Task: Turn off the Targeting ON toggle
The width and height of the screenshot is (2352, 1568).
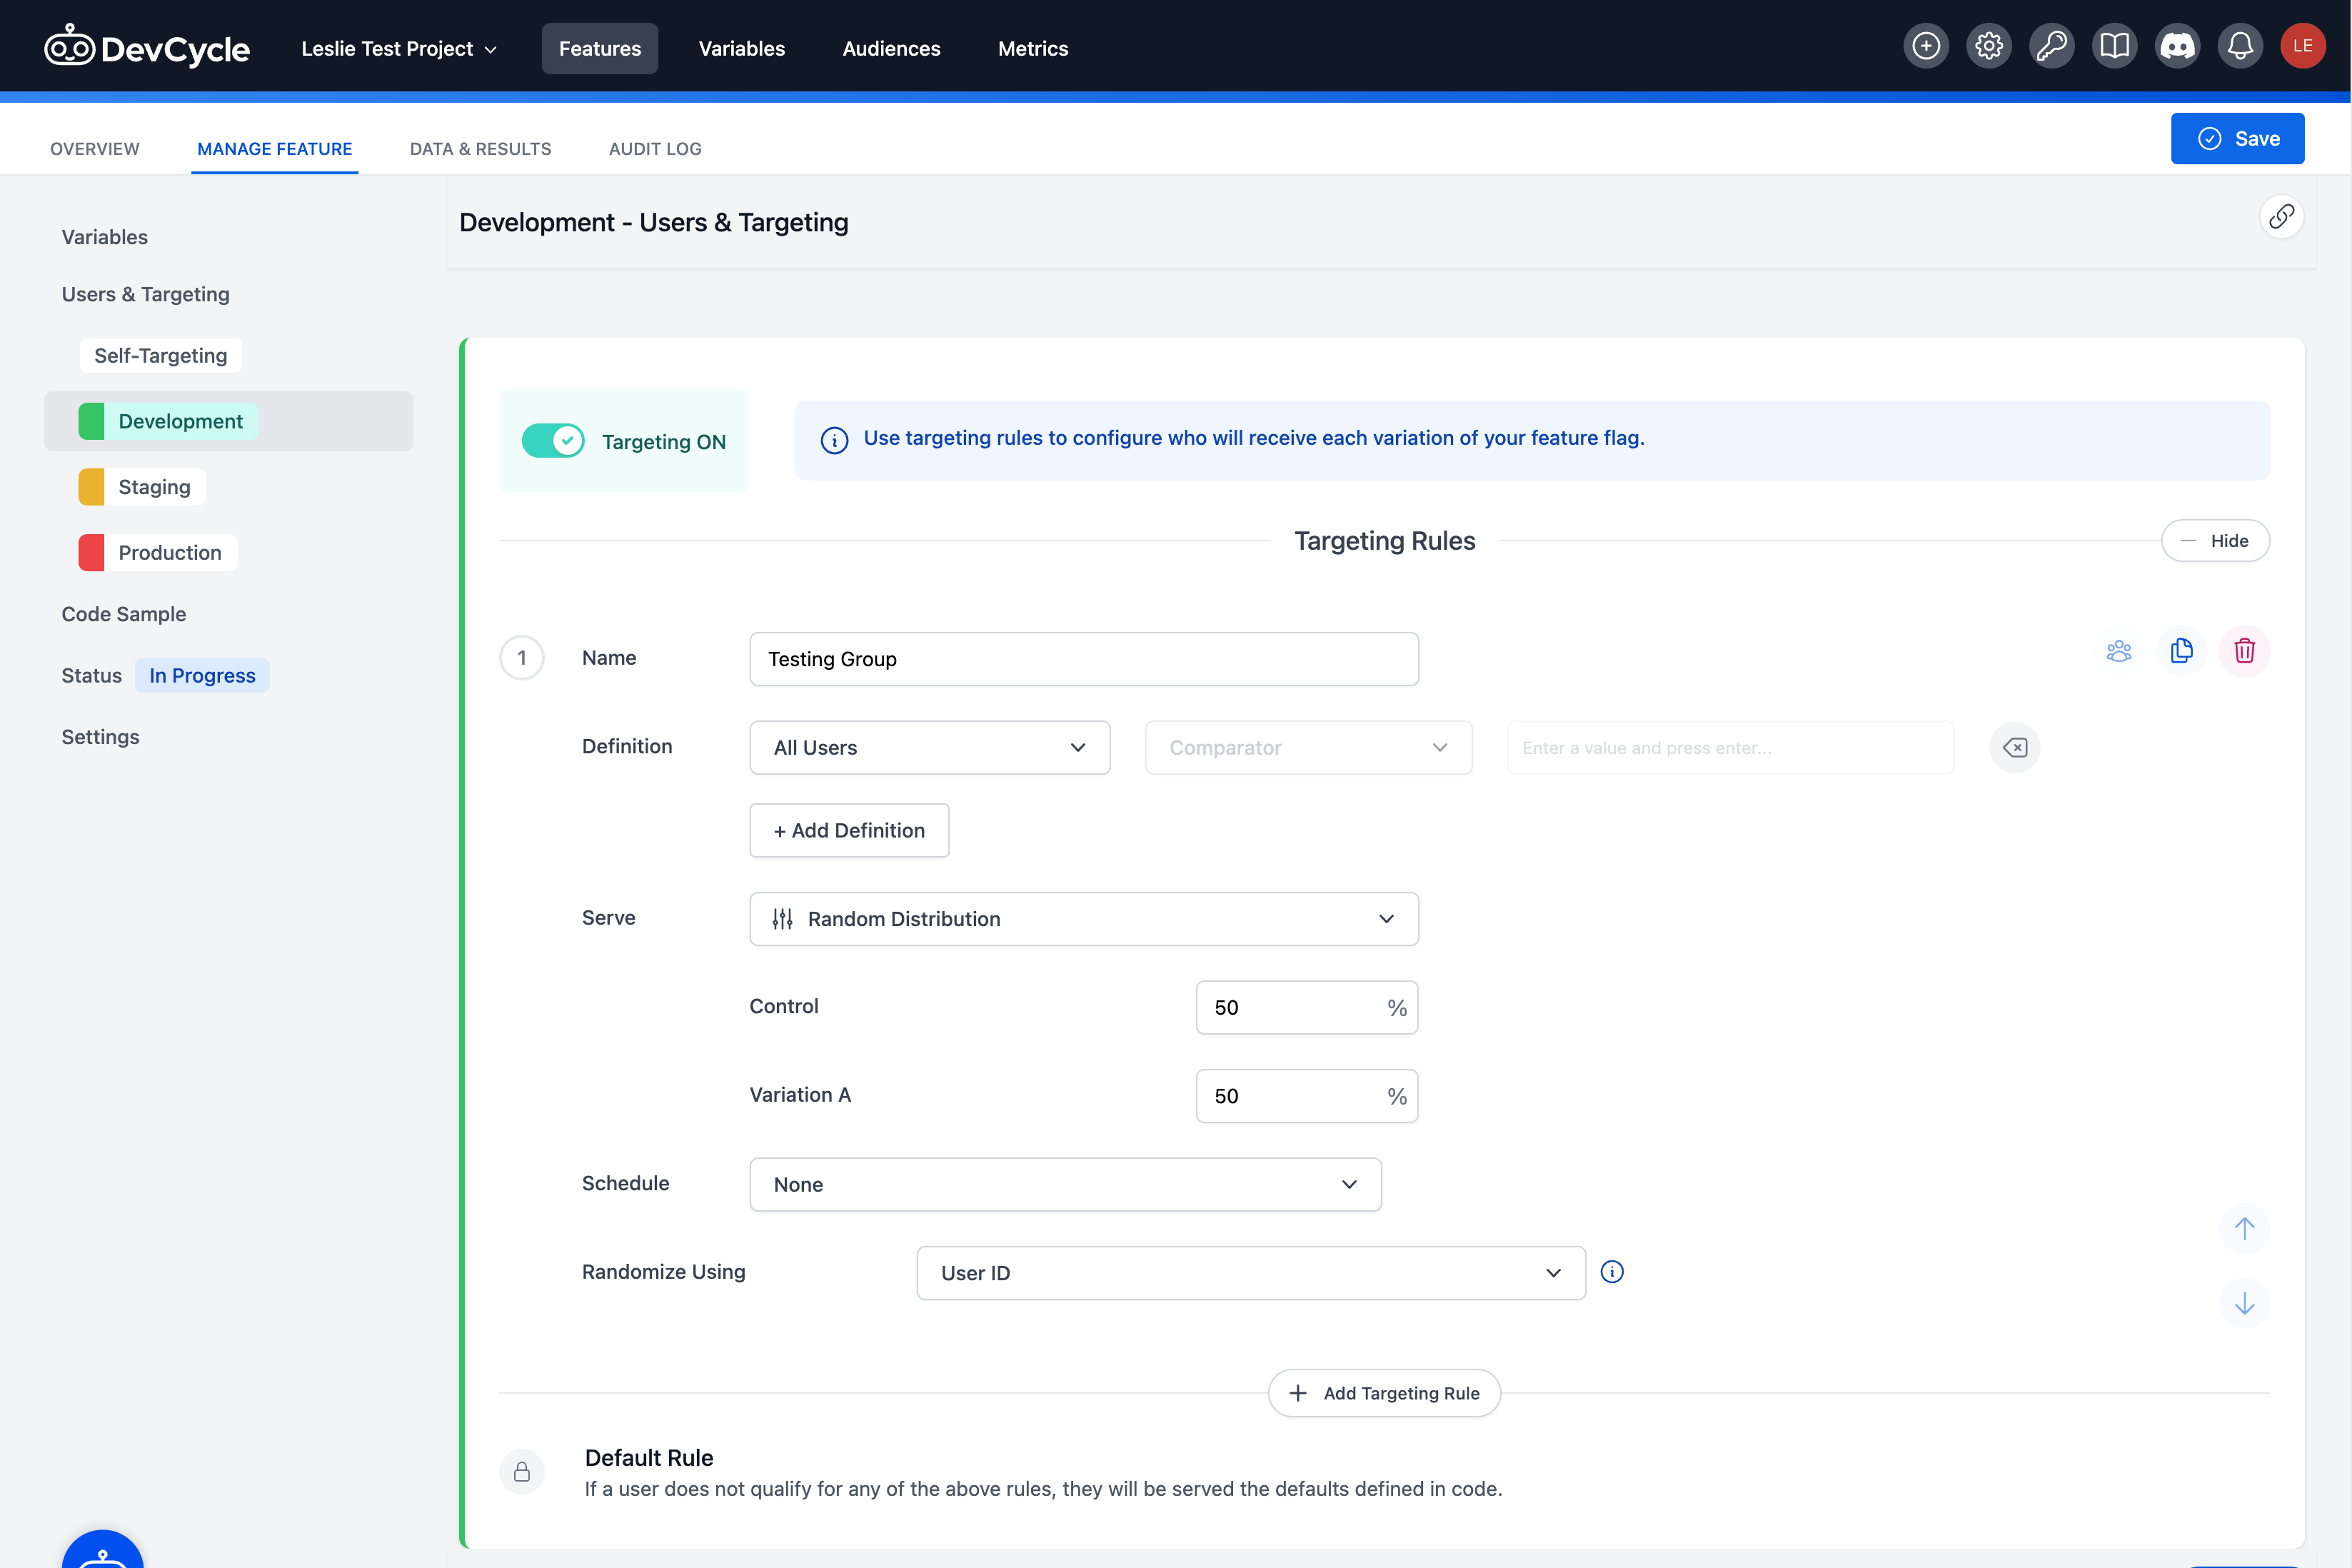Action: [553, 441]
